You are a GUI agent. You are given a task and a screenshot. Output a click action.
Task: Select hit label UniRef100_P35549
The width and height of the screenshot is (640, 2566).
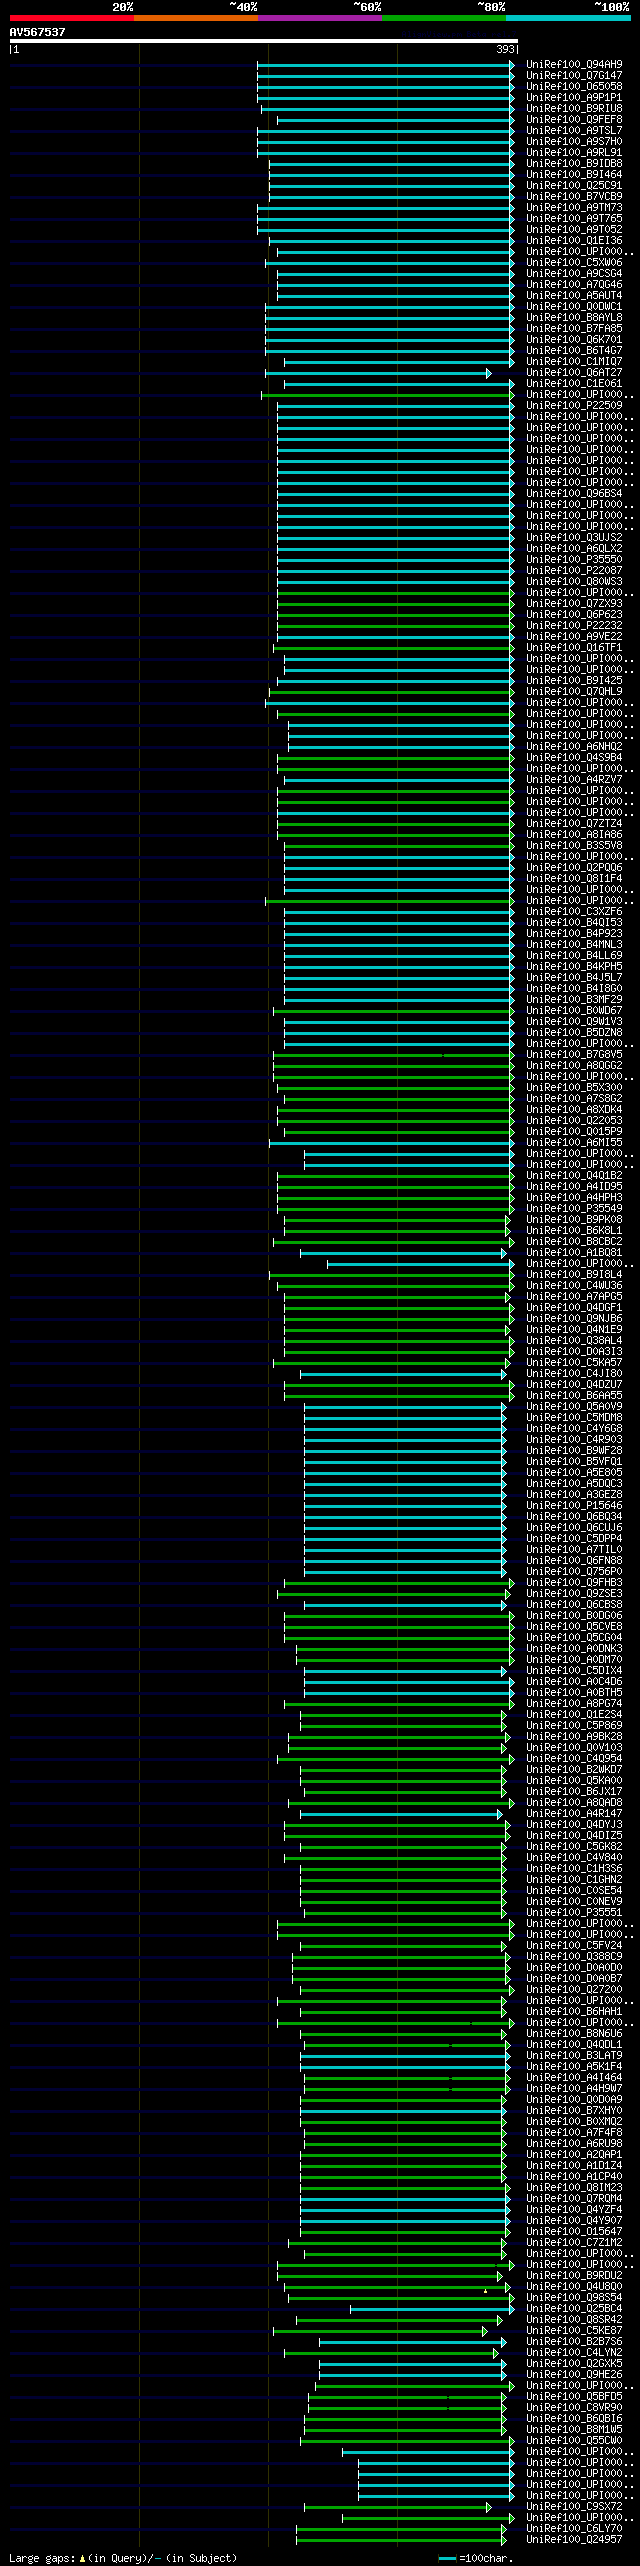pyautogui.click(x=574, y=1208)
